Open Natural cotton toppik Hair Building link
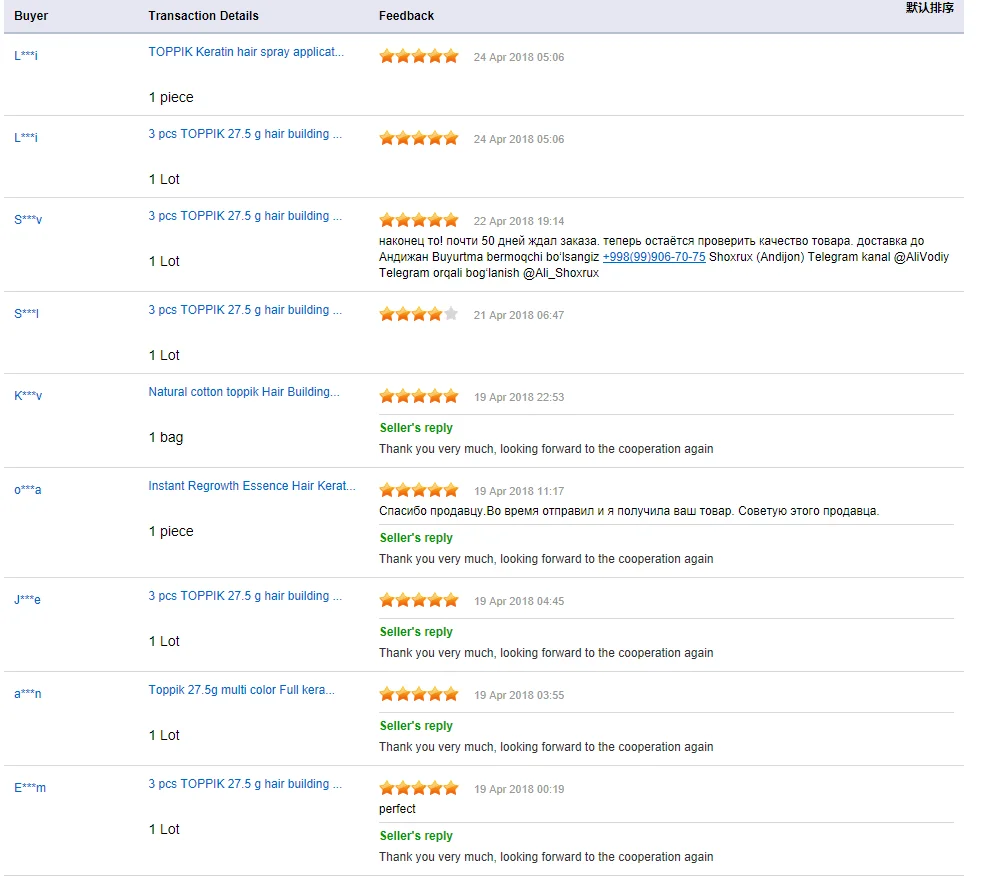The image size is (992, 876). 244,392
